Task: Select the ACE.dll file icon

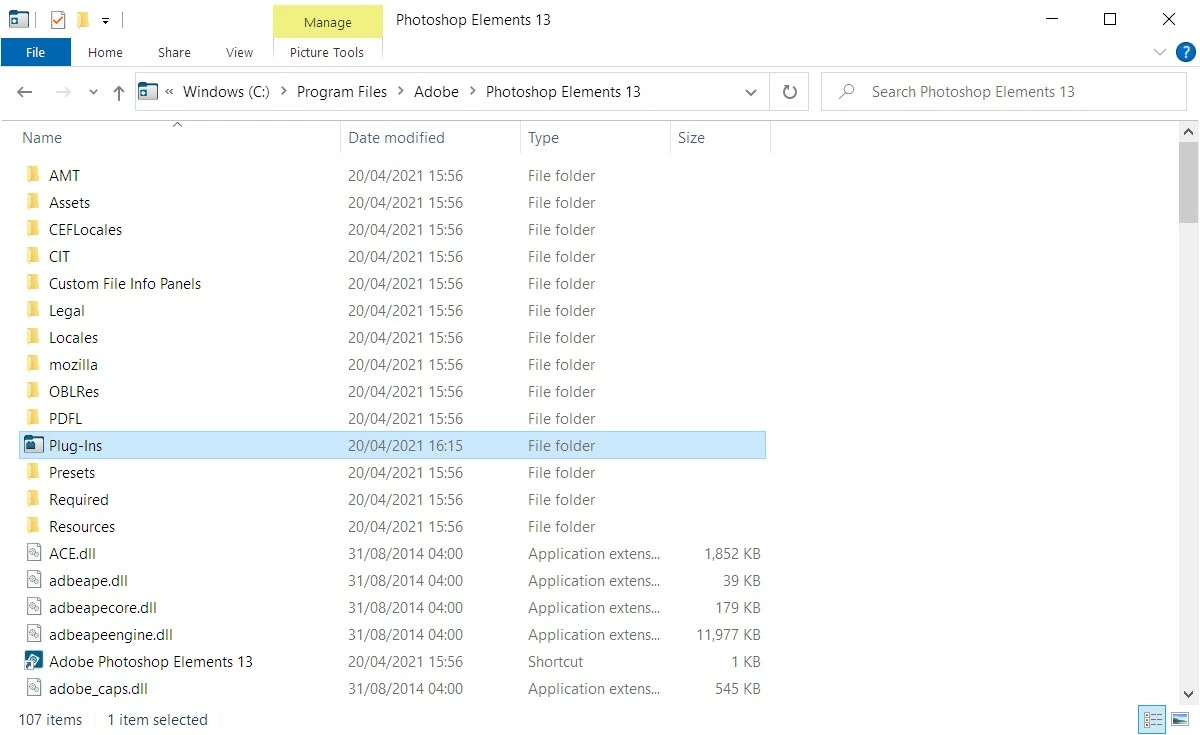Action: [33, 553]
